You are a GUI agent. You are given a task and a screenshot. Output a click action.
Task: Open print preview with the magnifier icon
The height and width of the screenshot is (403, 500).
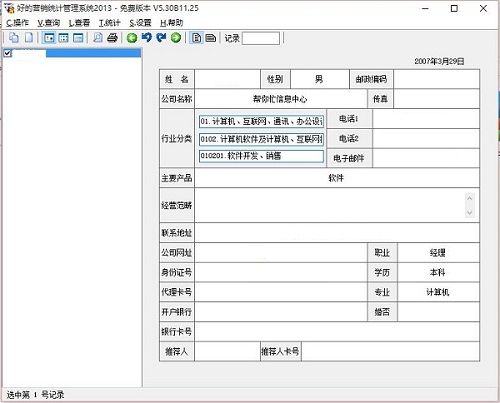coord(98,38)
